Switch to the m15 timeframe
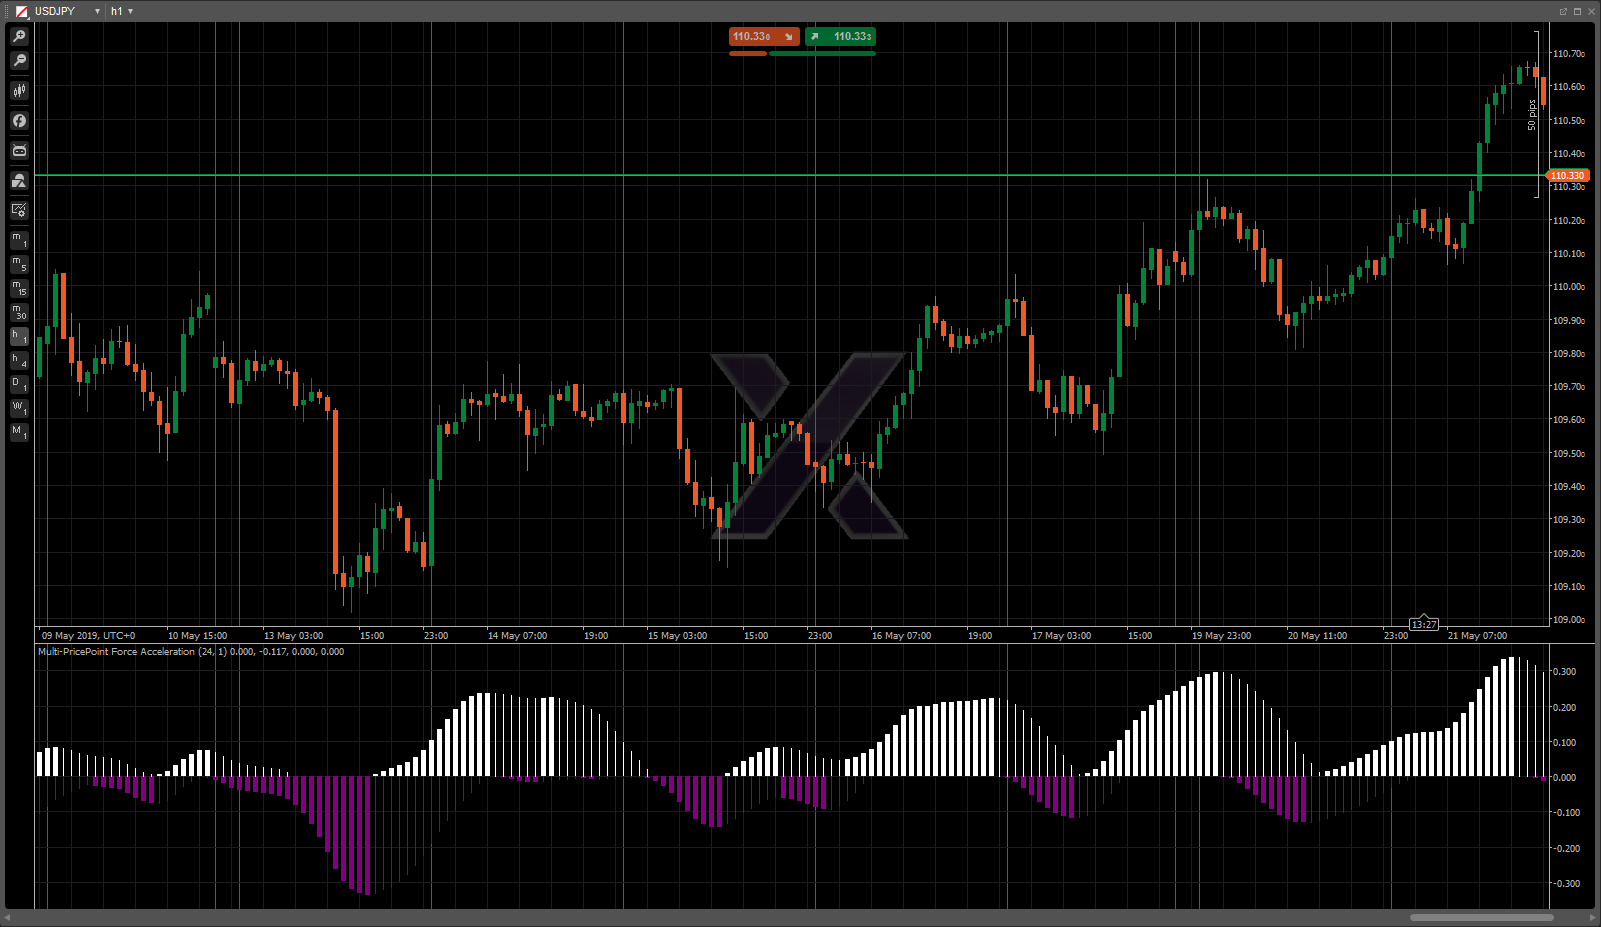The width and height of the screenshot is (1601, 927). point(19,288)
